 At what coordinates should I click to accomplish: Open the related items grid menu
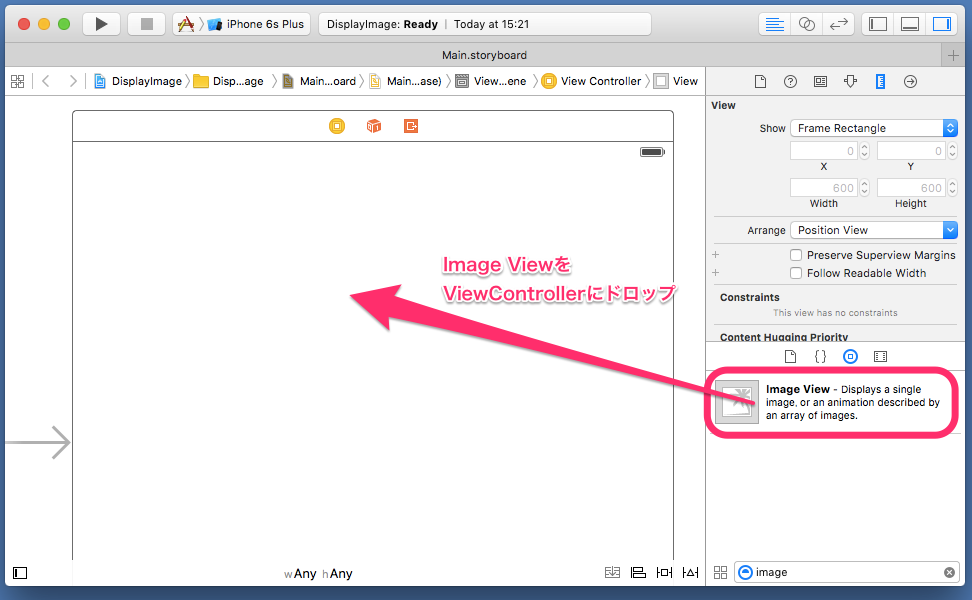(17, 81)
